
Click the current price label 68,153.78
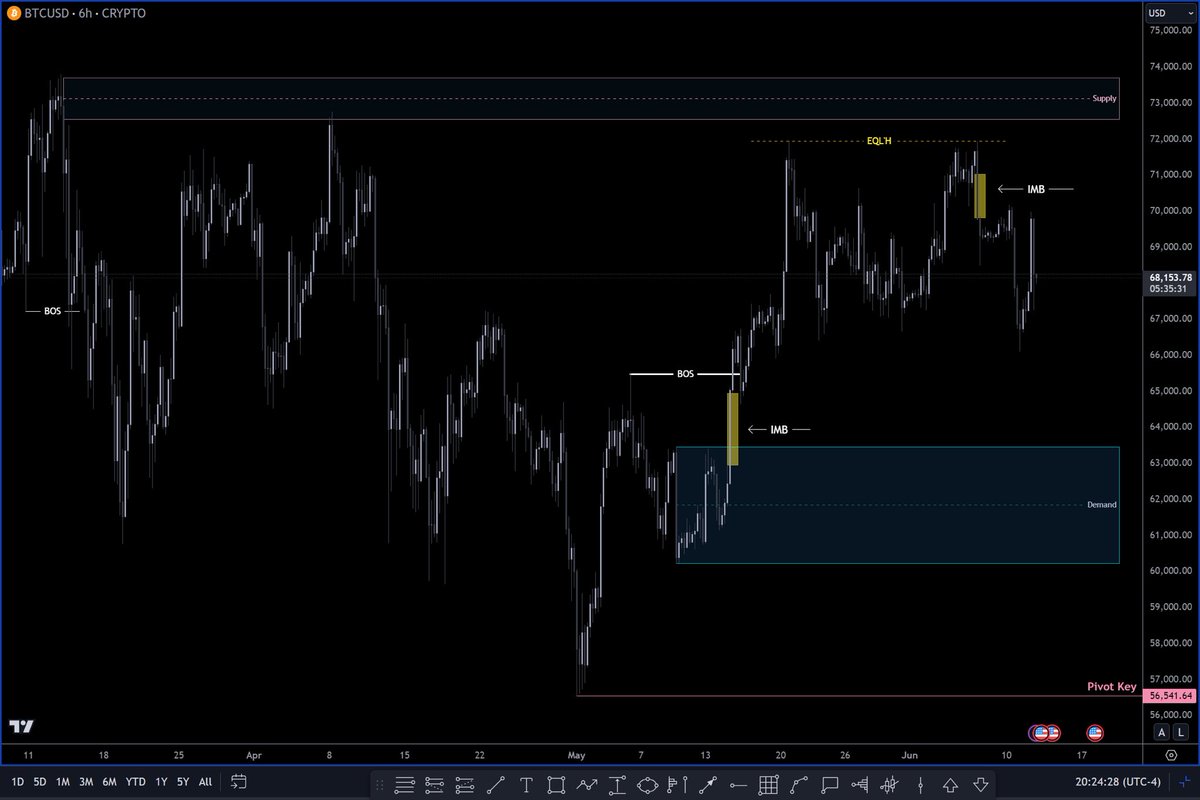1171,276
